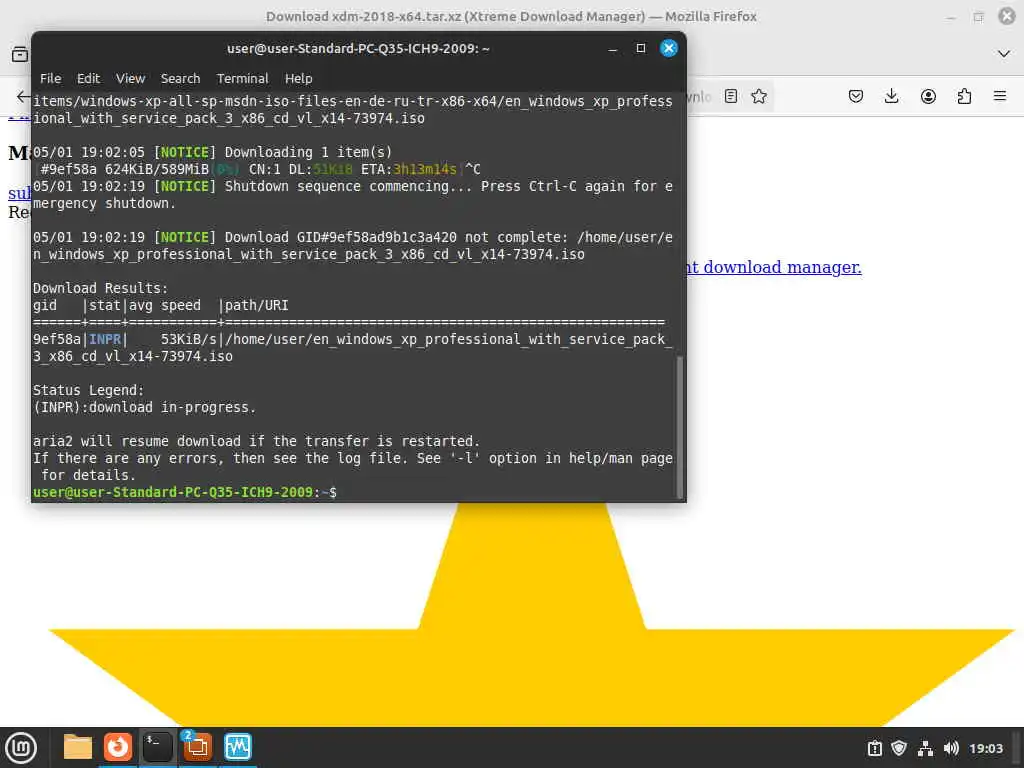1024x768 pixels.
Task: Open security shield tray icon
Action: coord(899,748)
